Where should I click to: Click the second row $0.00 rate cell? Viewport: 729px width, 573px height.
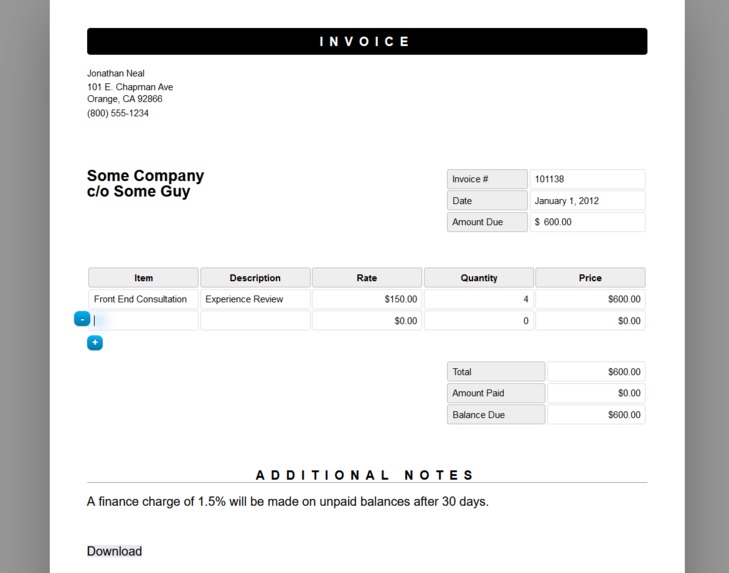tap(367, 321)
